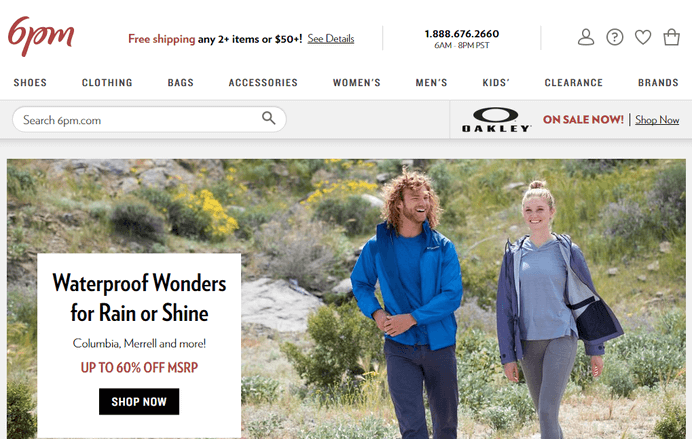Go to homepage via 6pm logo

coord(41,36)
